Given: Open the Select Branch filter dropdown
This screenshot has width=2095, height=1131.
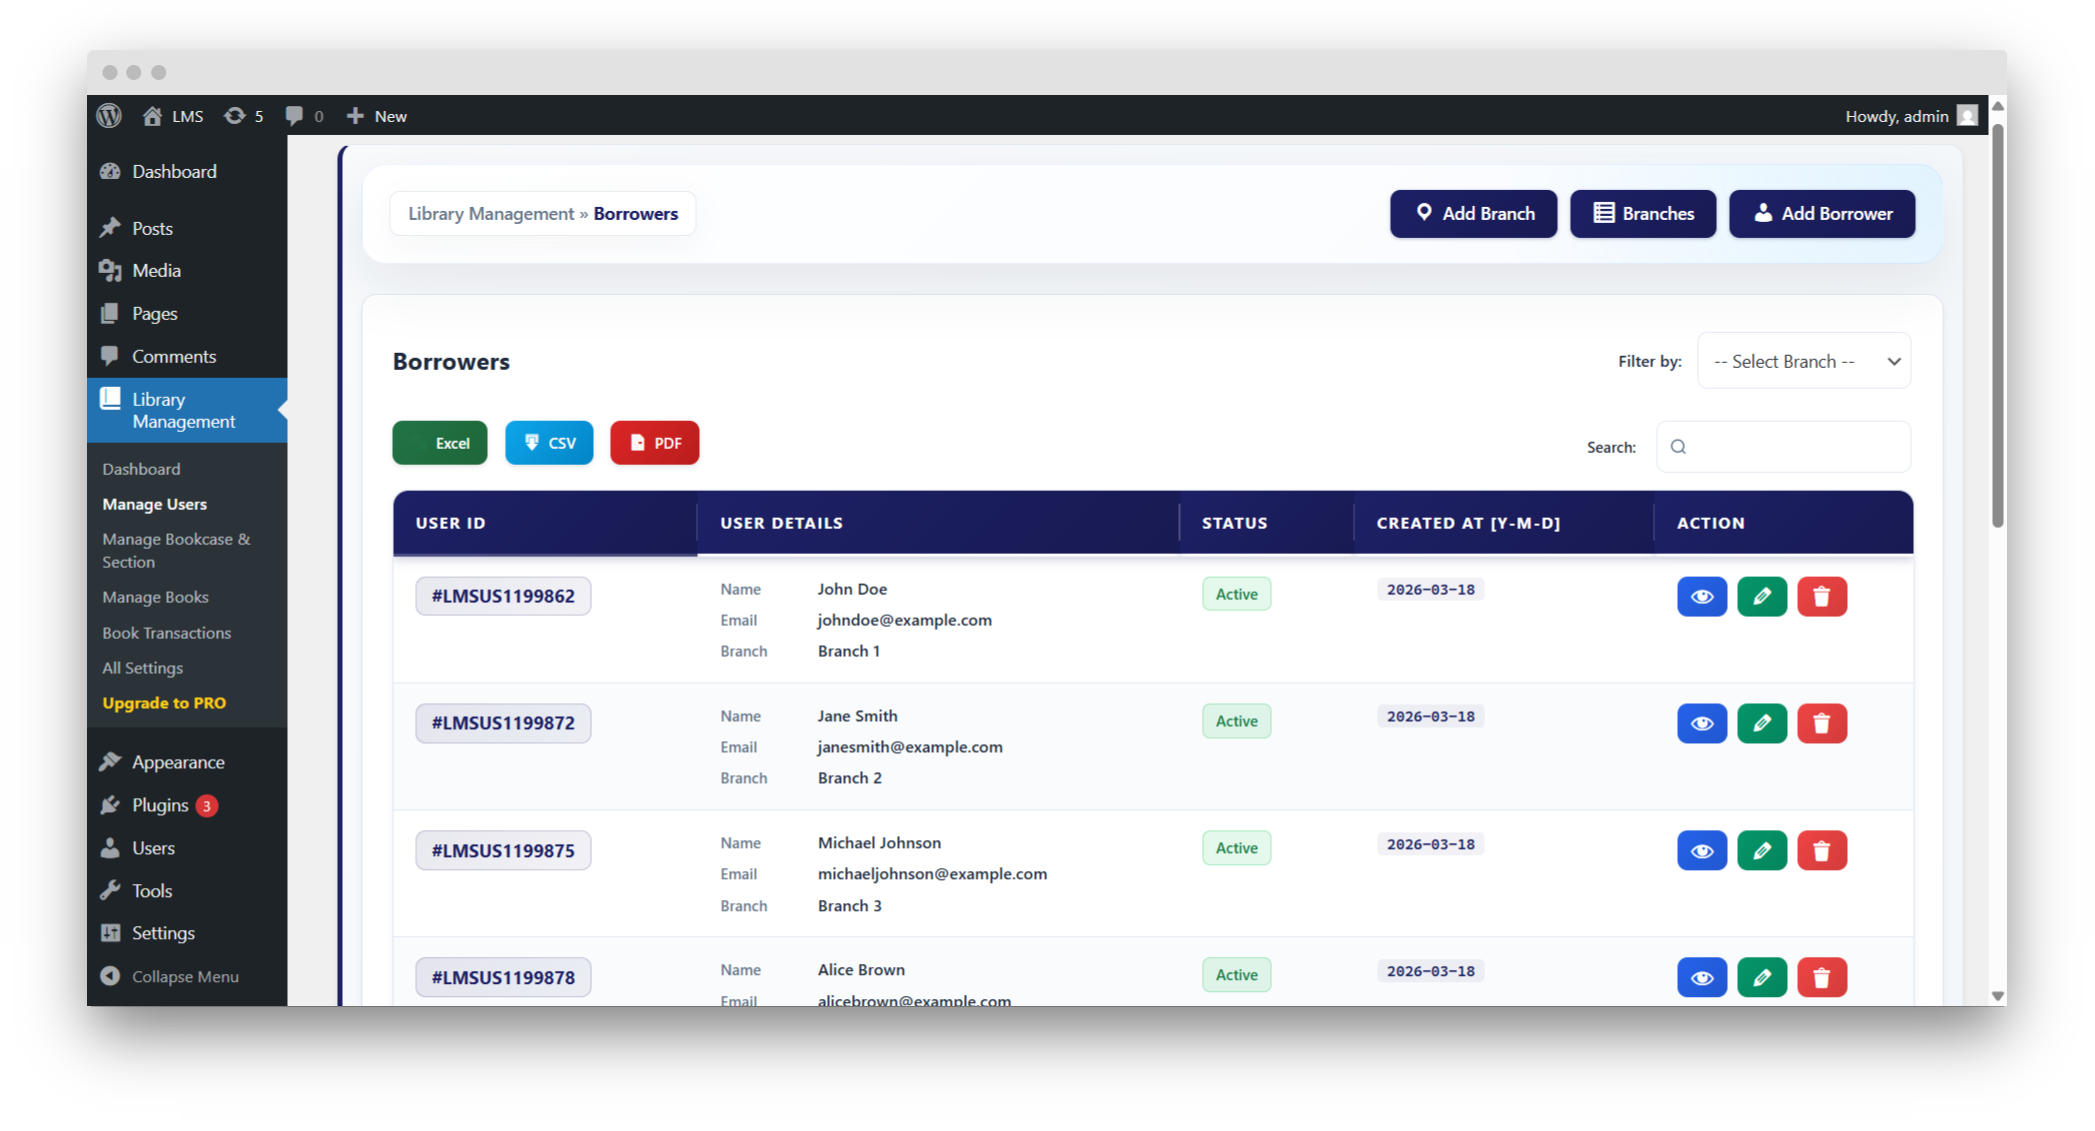Looking at the screenshot, I should click(x=1803, y=361).
